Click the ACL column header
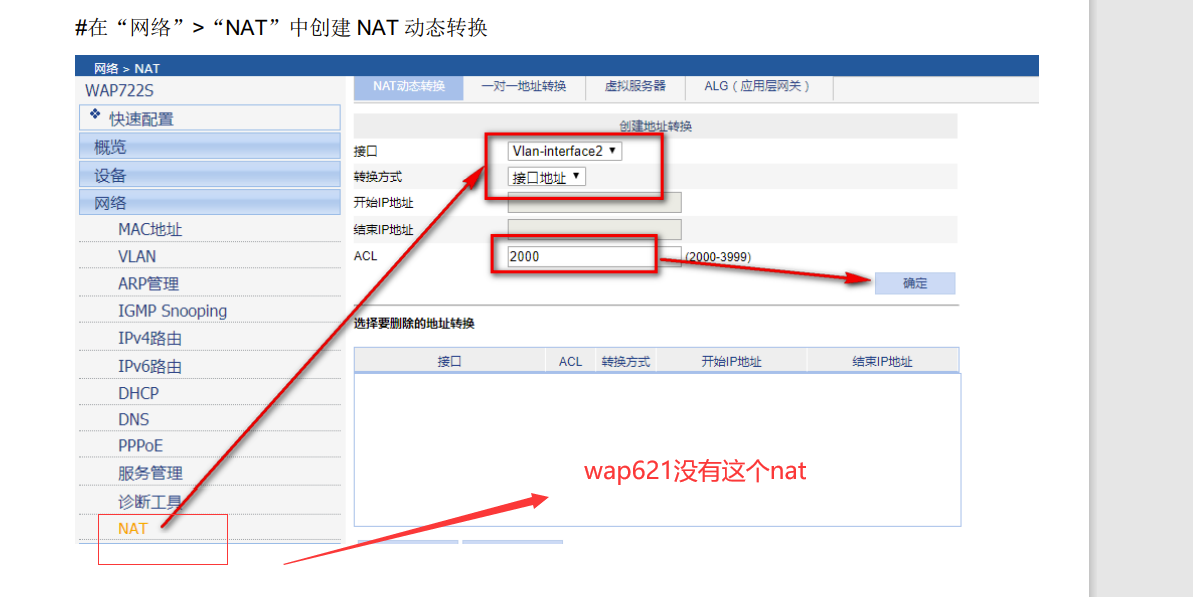This screenshot has width=1193, height=597. point(570,361)
